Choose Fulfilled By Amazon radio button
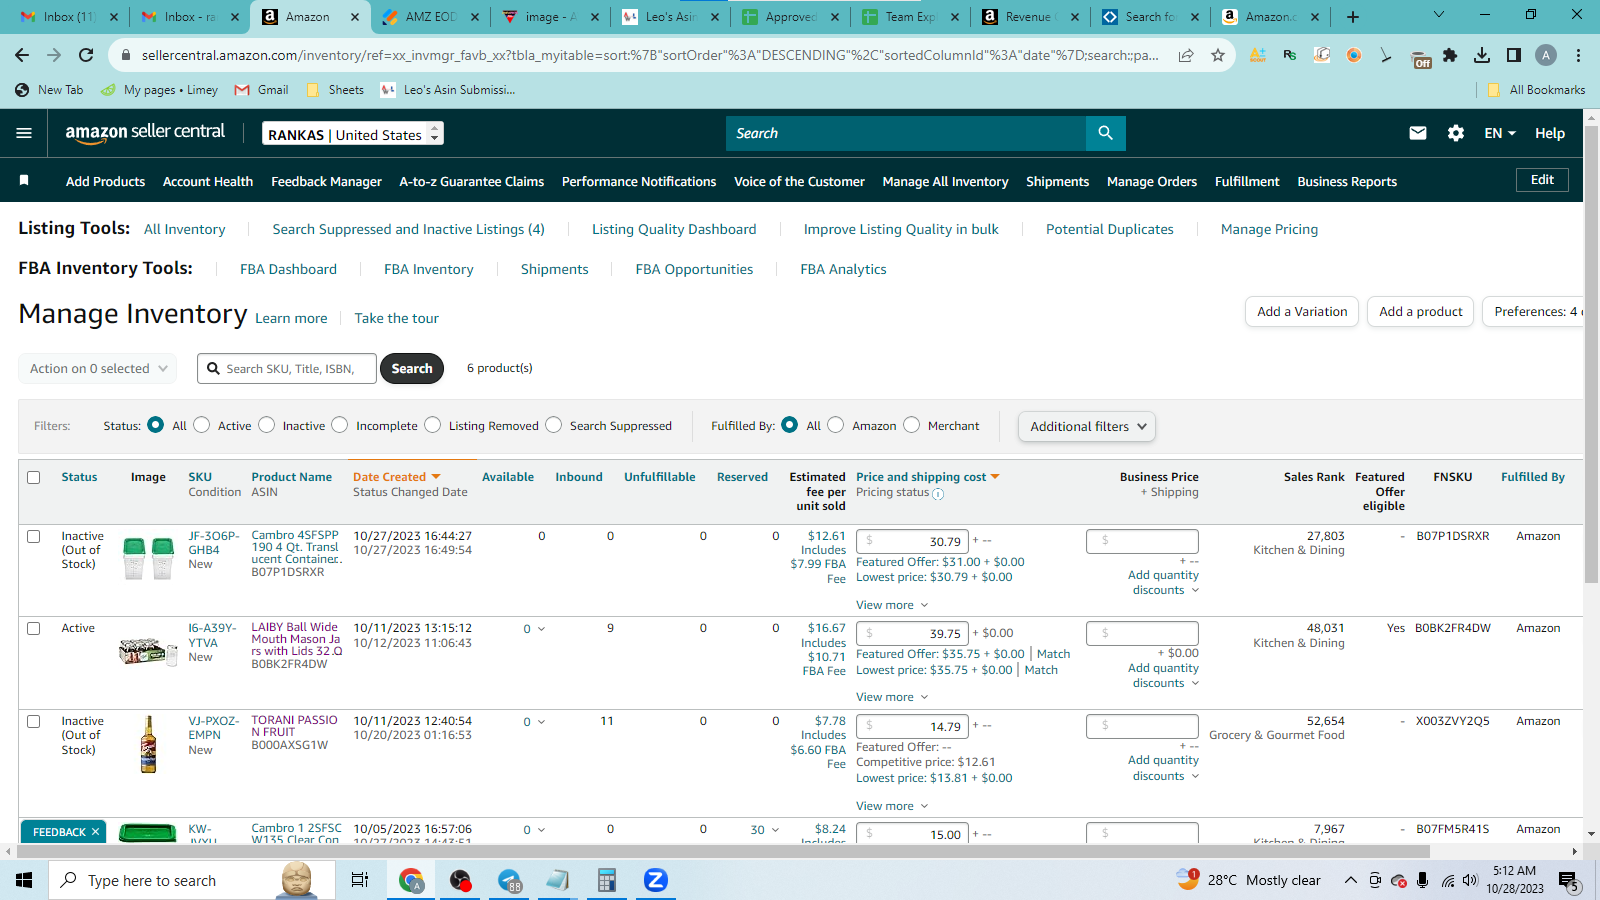The image size is (1600, 900). click(836, 425)
